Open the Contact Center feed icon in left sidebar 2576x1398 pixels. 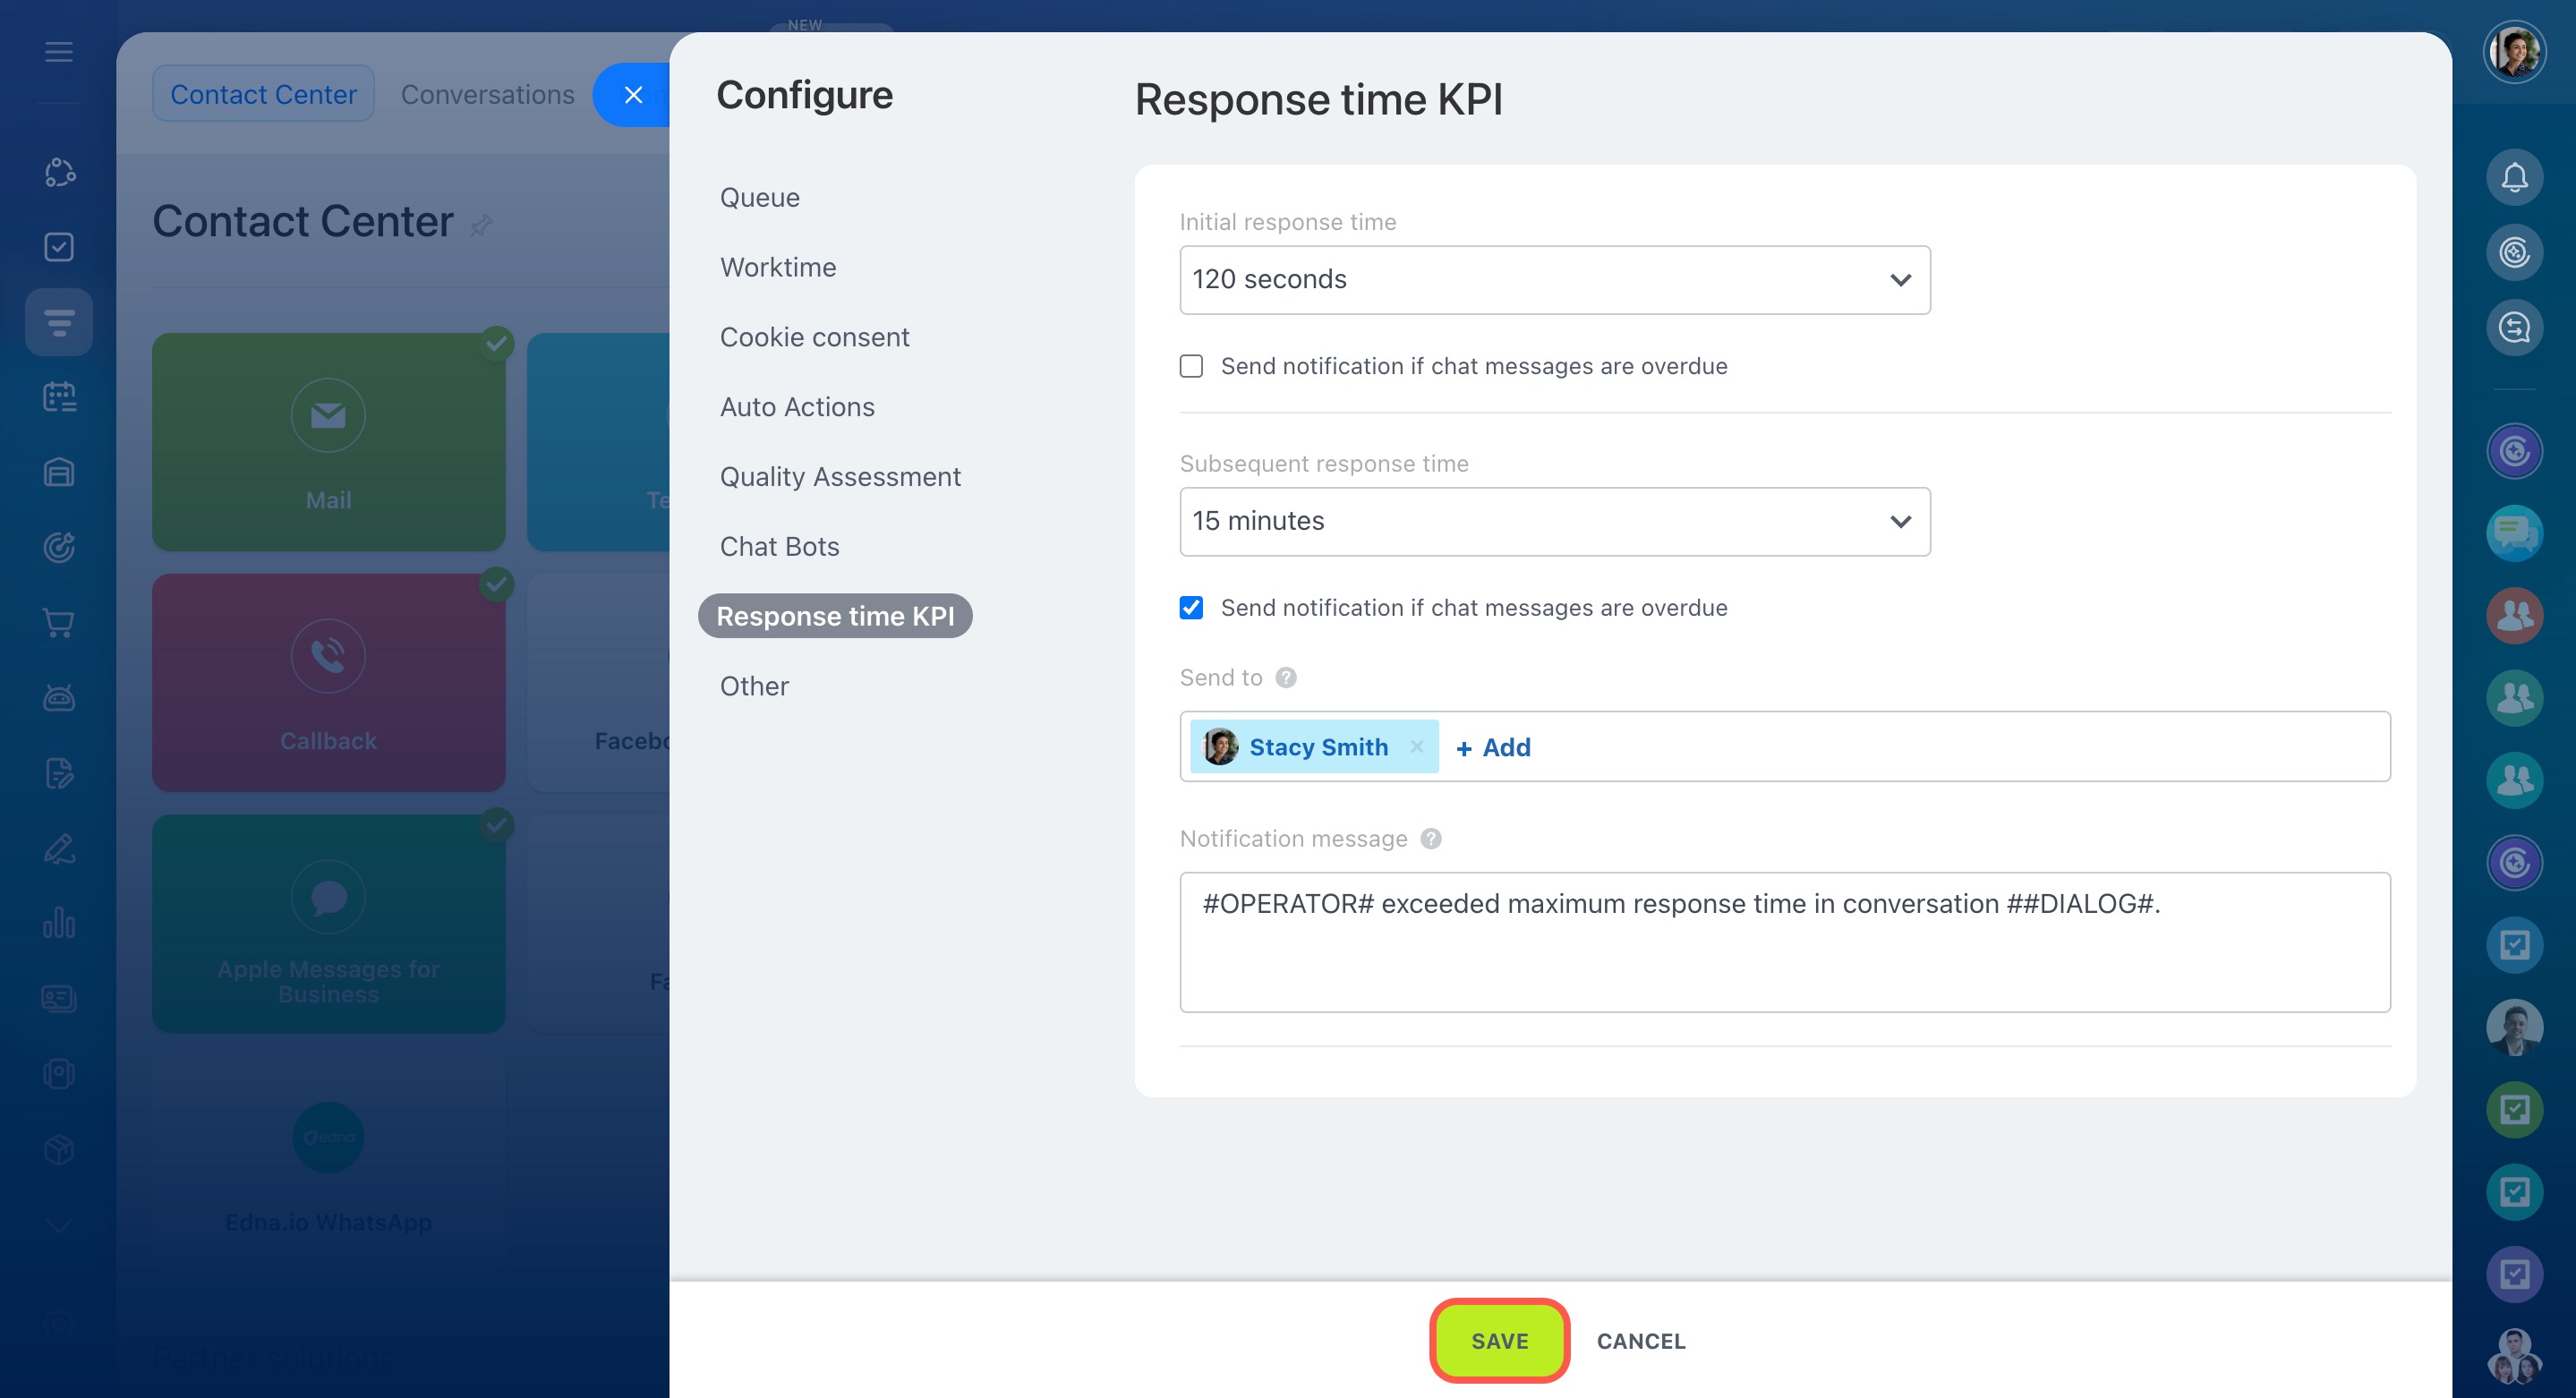[59, 322]
